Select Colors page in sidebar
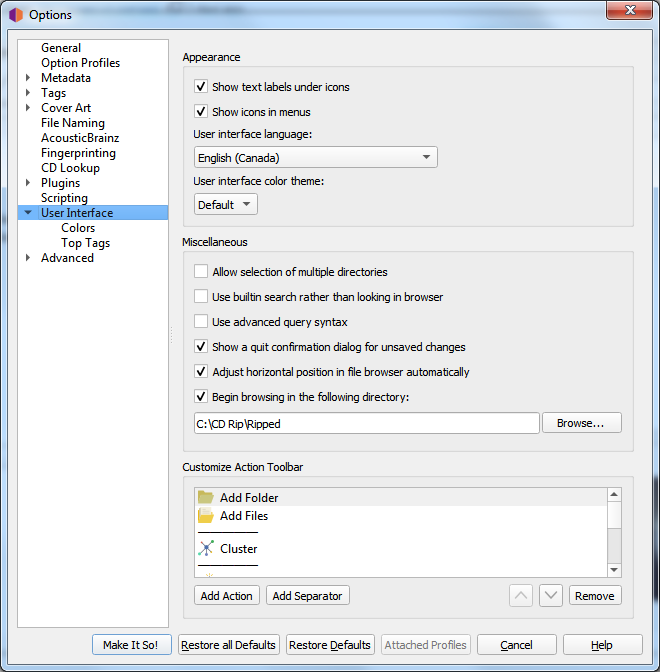 click(78, 228)
